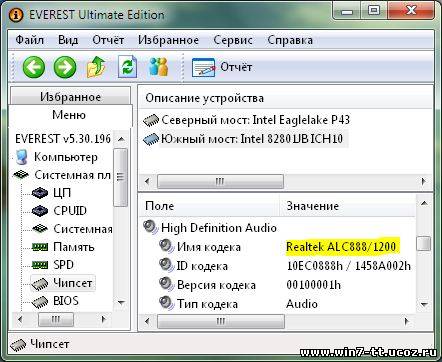The height and width of the screenshot is (362, 442).
Task: Click the details list scroll up arrow
Action: [x=424, y=203]
